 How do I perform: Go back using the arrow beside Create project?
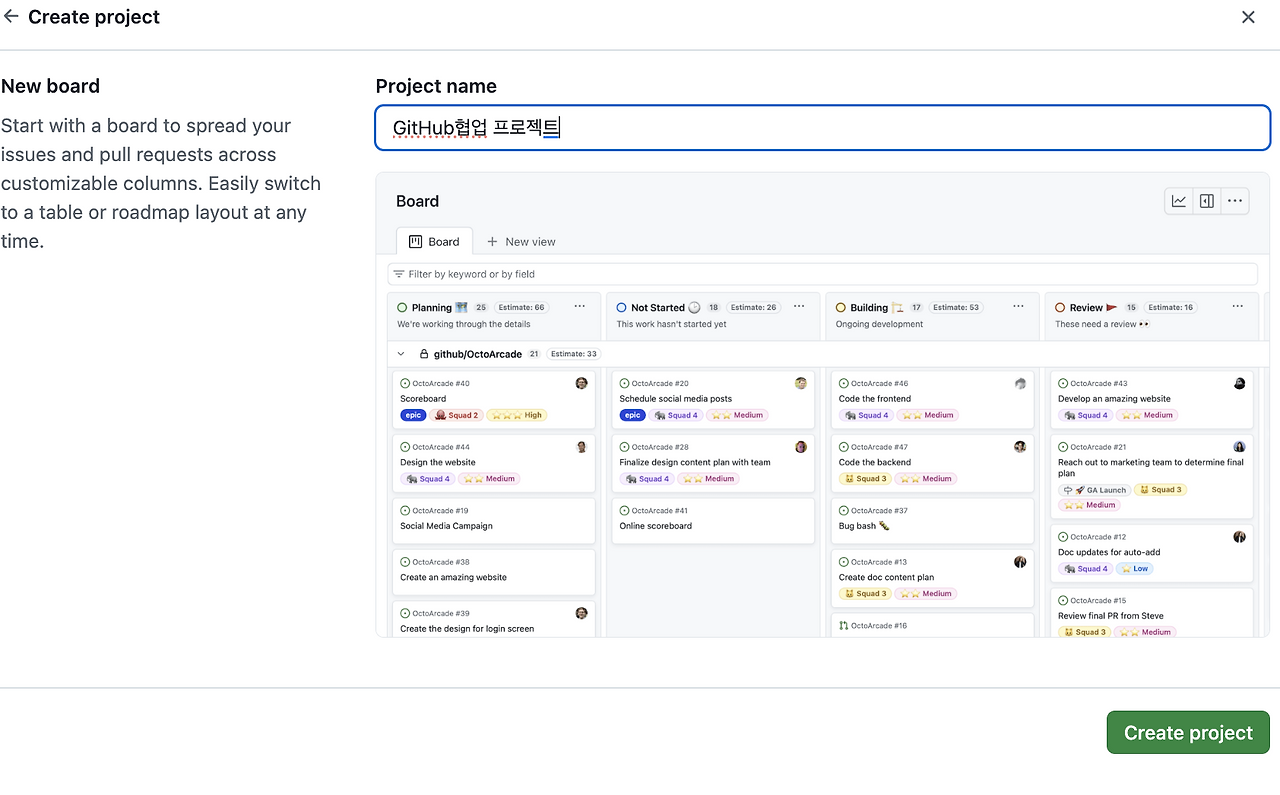11,17
